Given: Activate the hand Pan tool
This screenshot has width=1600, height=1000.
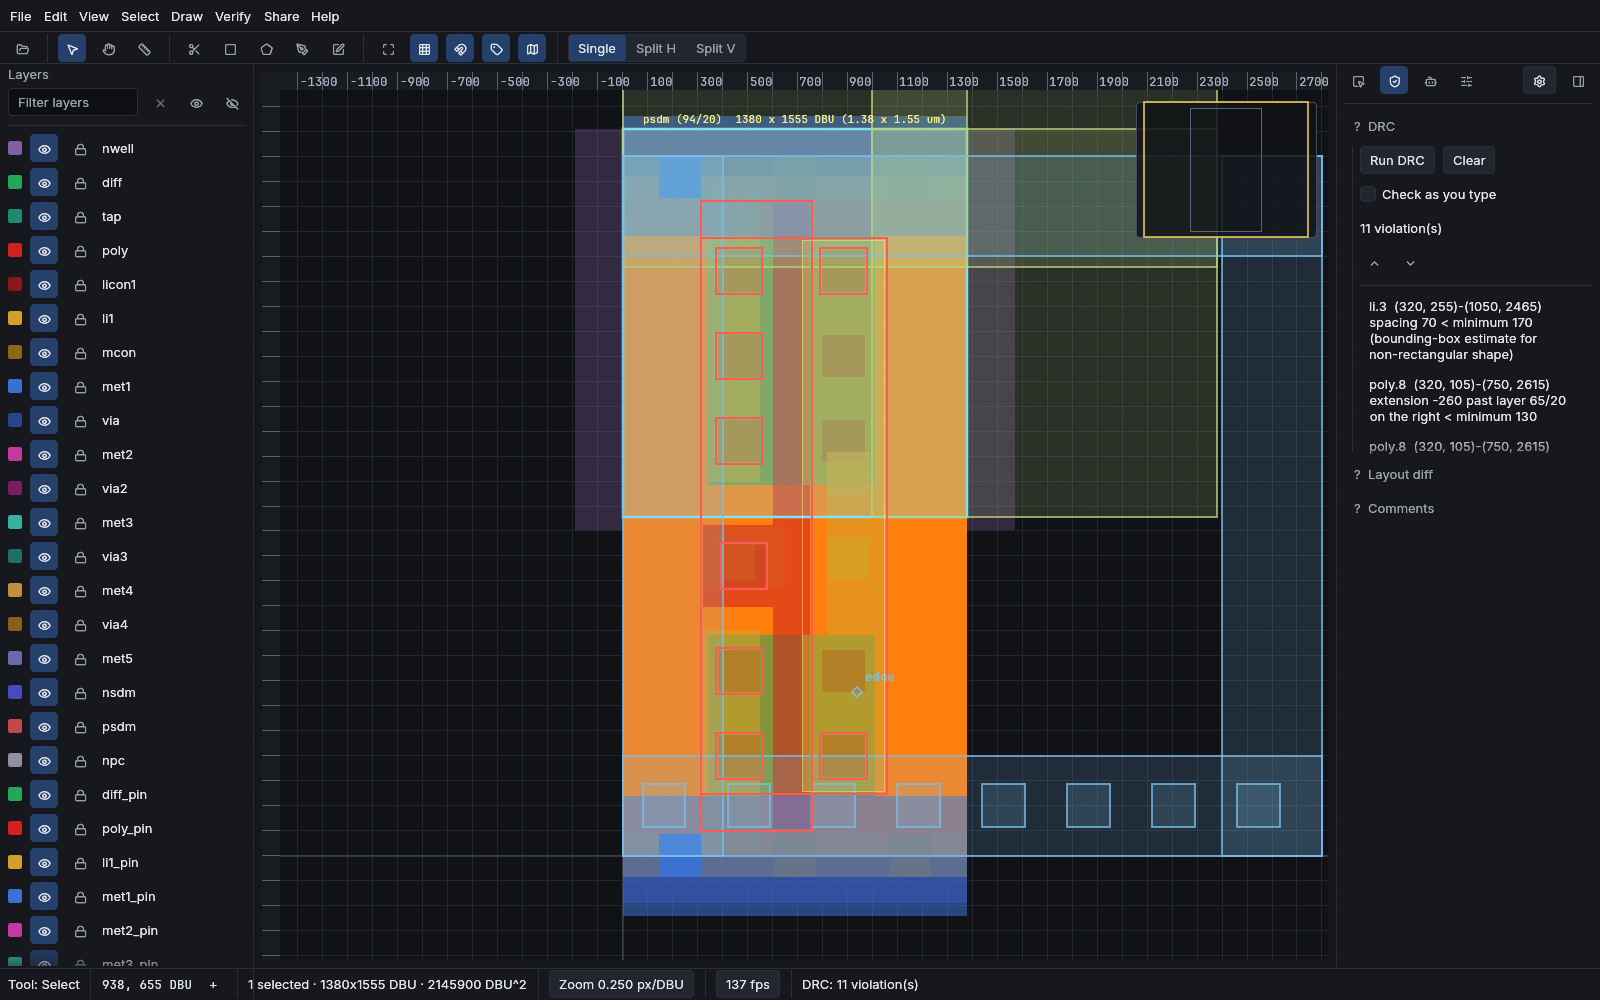Looking at the screenshot, I should tap(108, 49).
